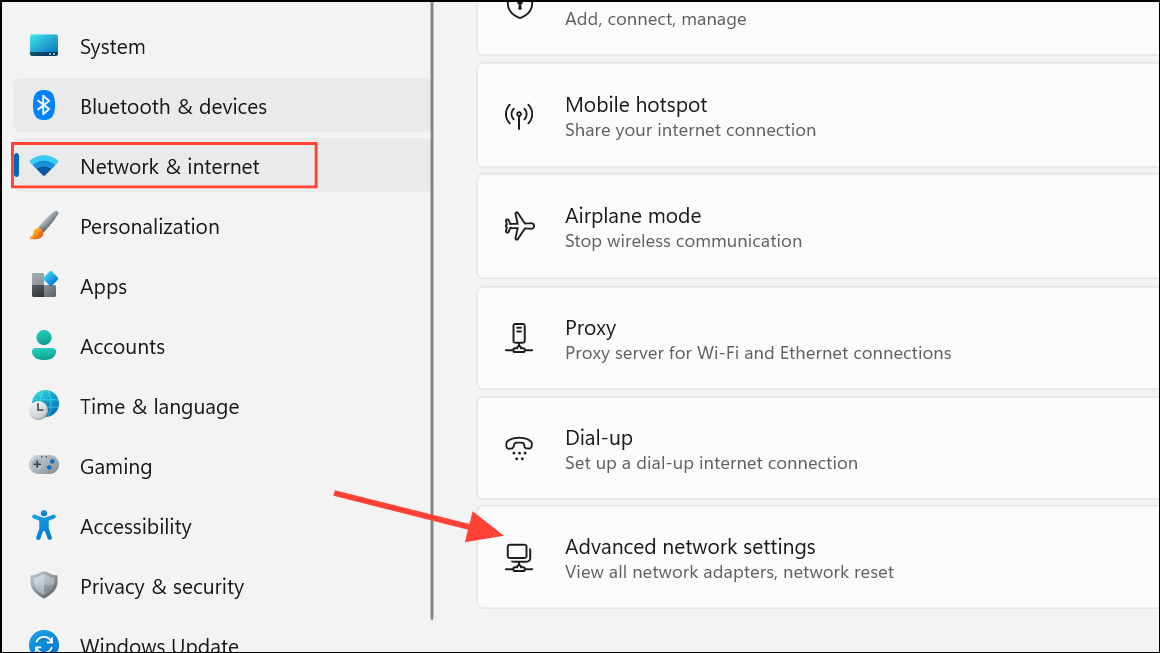Click the airplane icon in Airplane mode
This screenshot has width=1160, height=653.
click(519, 226)
